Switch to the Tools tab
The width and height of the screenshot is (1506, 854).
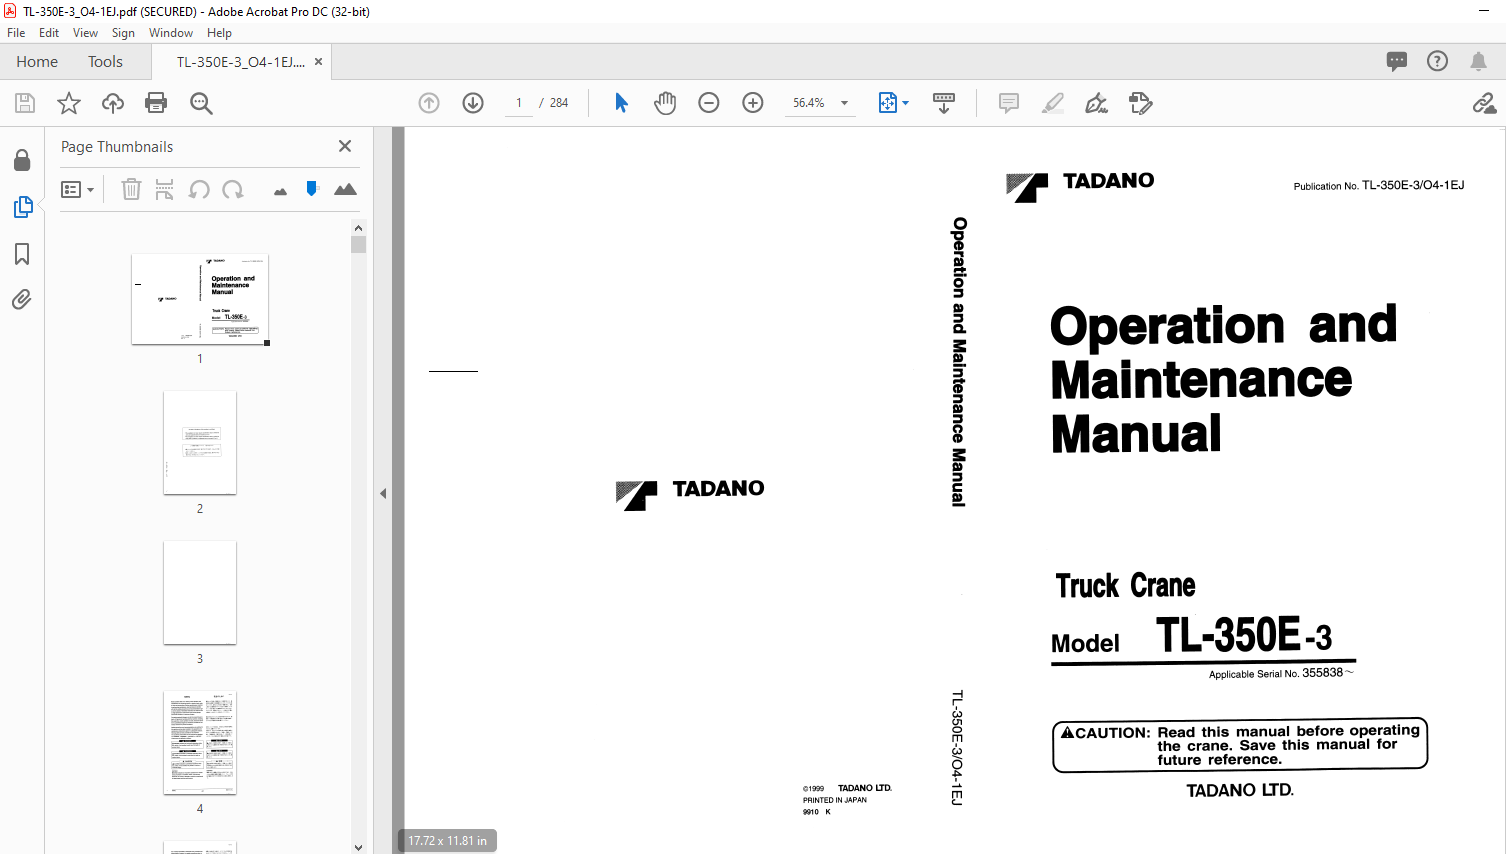click(x=105, y=61)
